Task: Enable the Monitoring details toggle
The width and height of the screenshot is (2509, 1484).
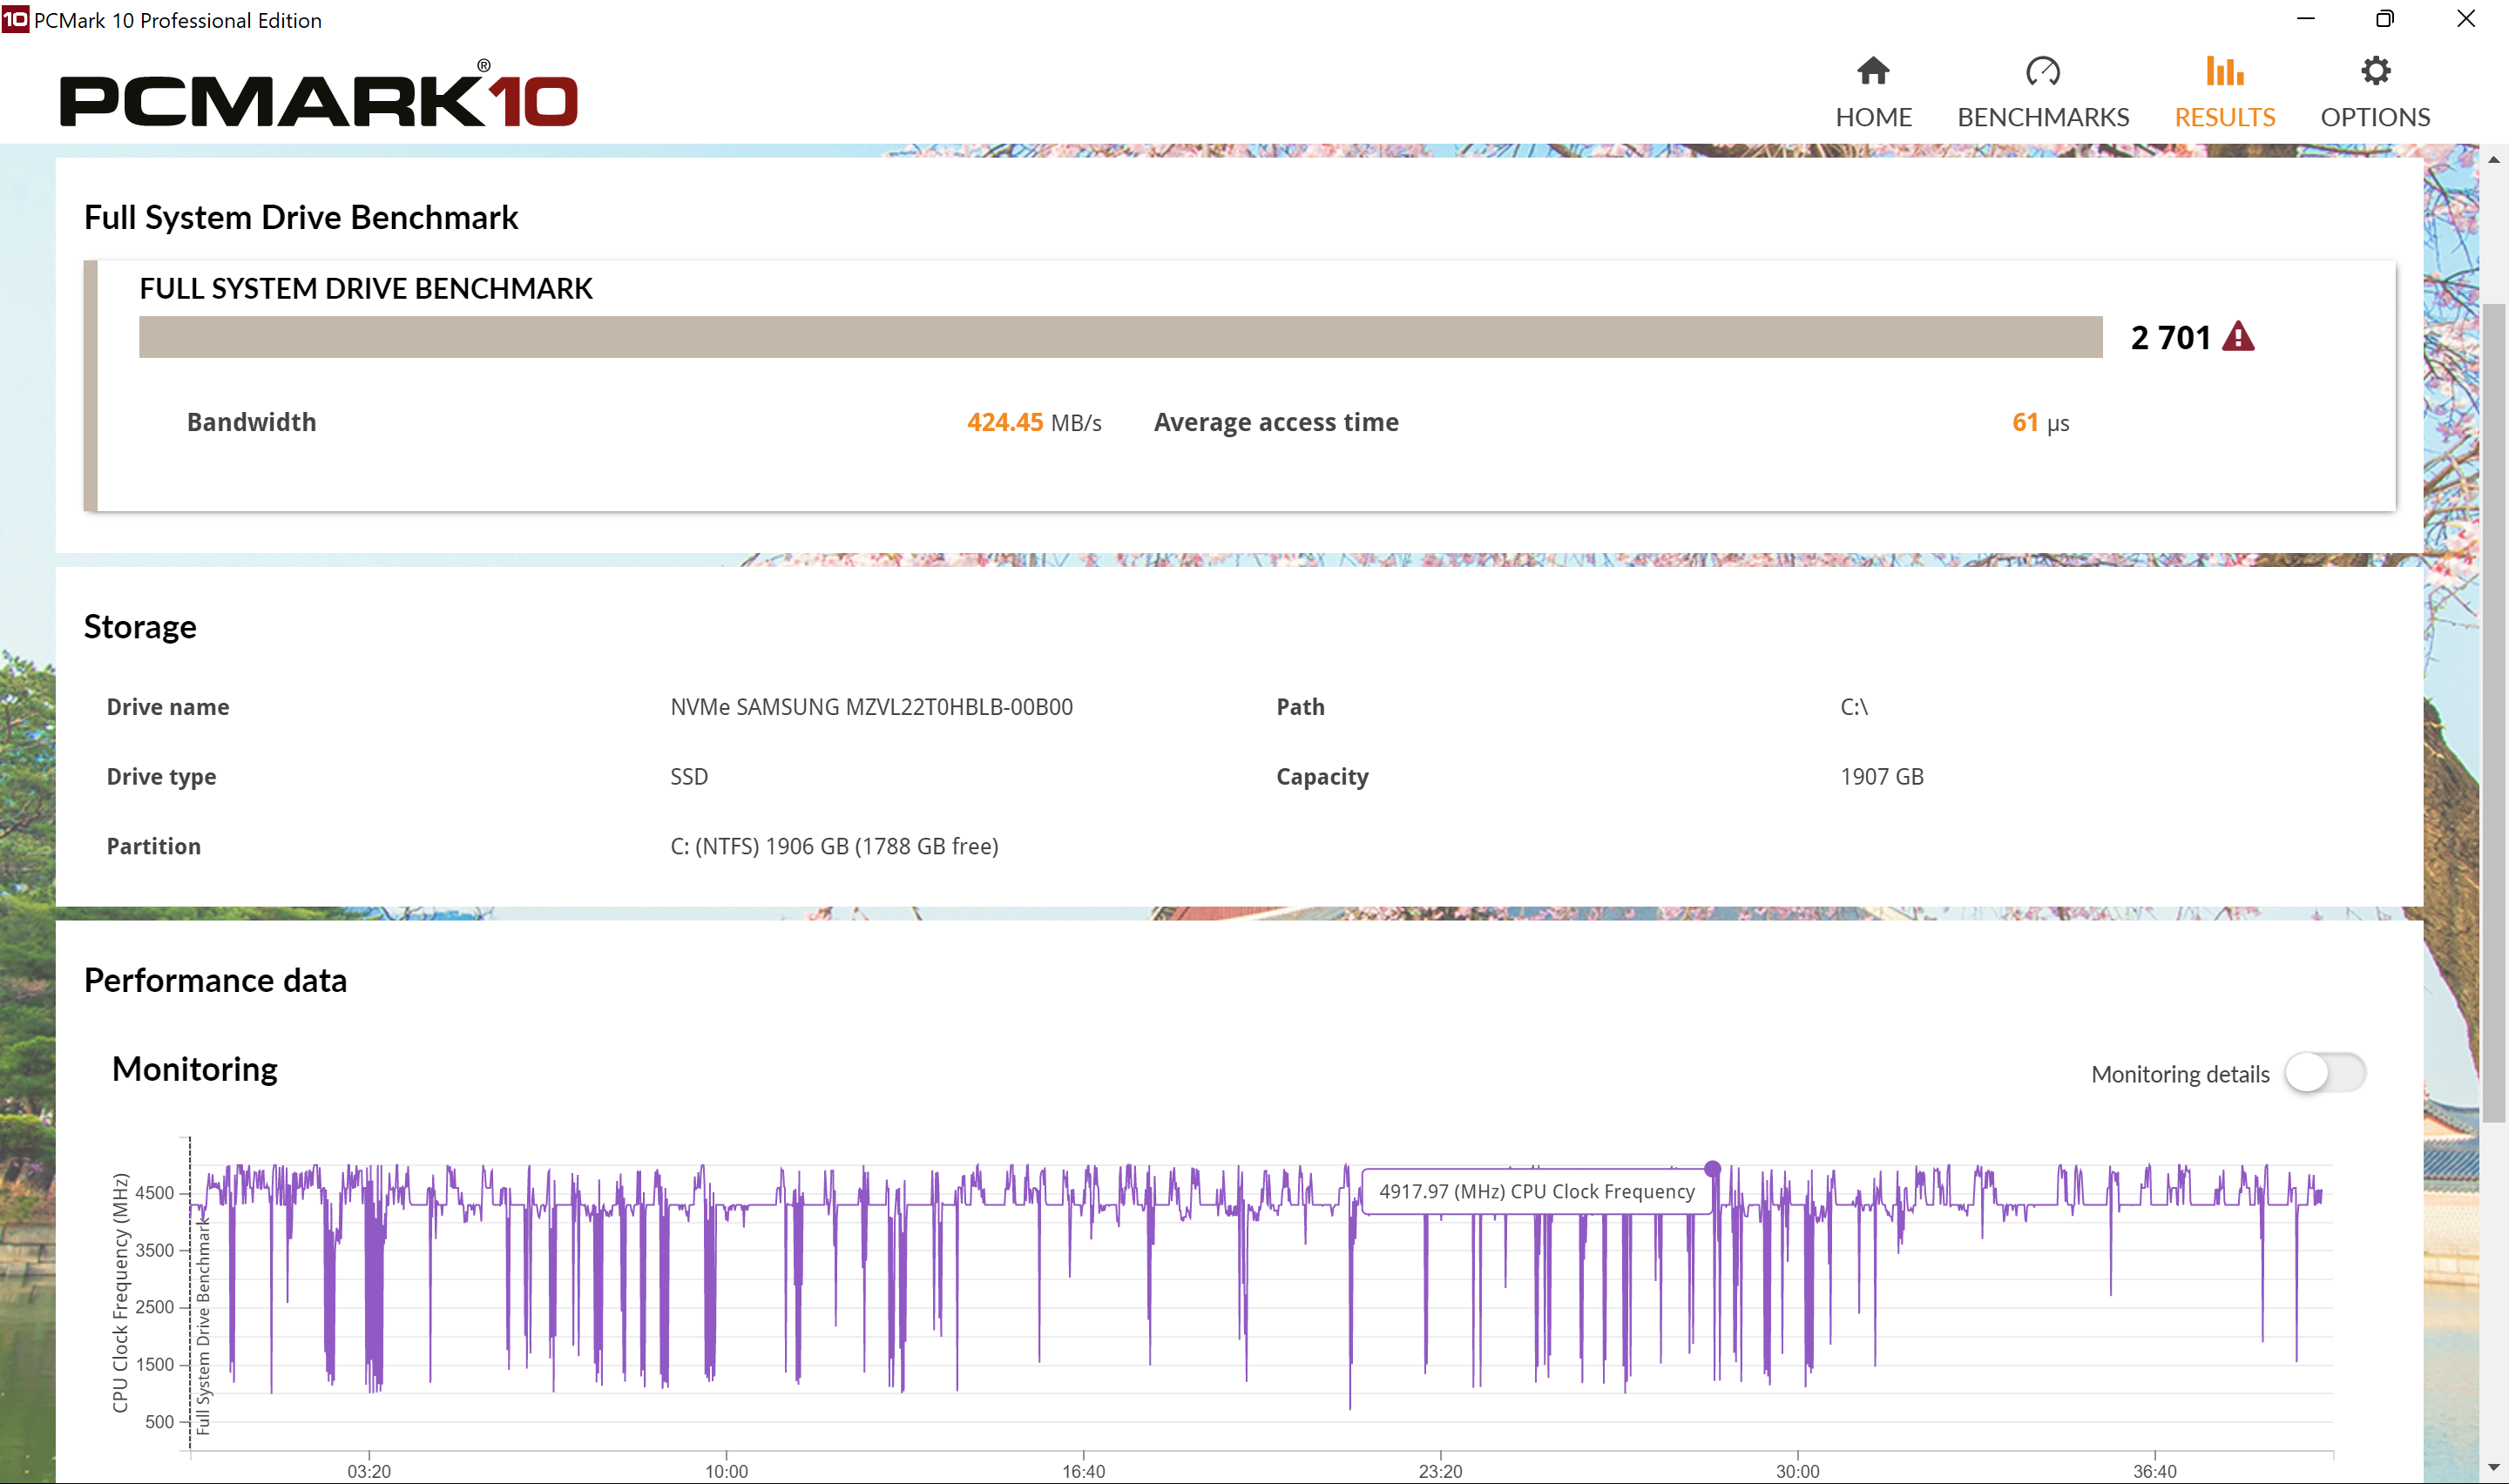Action: pos(2324,1073)
